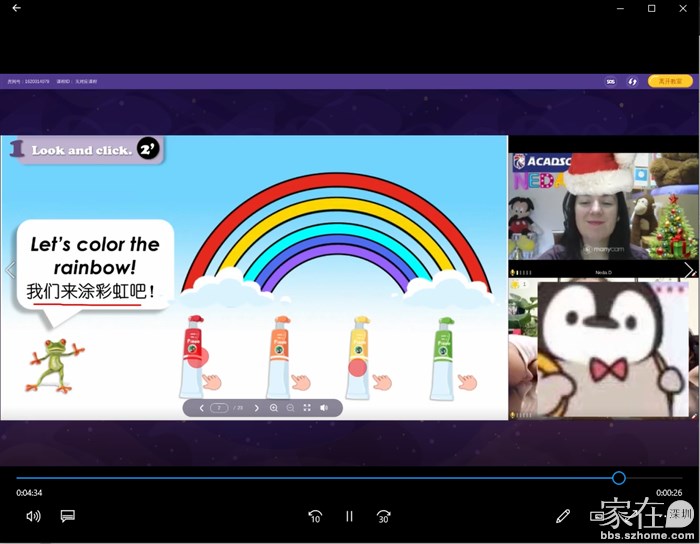700x544 pixels.
Task: Zoom out on the courseware slide
Action: pos(290,408)
